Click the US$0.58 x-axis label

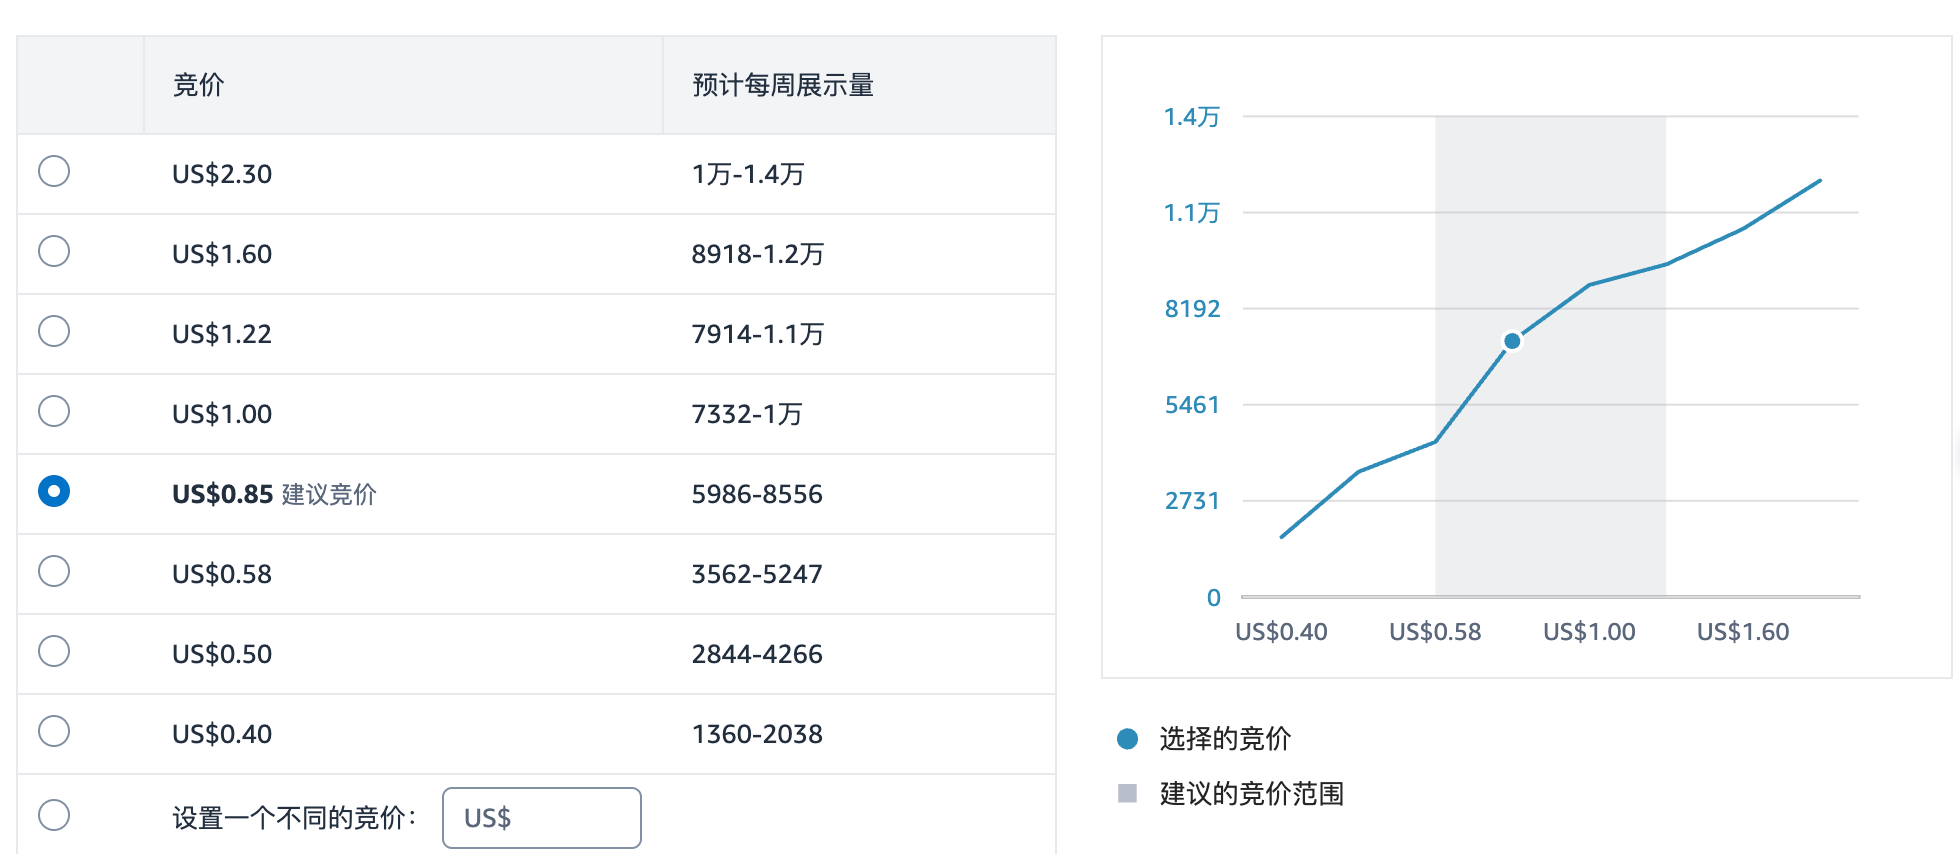(1435, 632)
